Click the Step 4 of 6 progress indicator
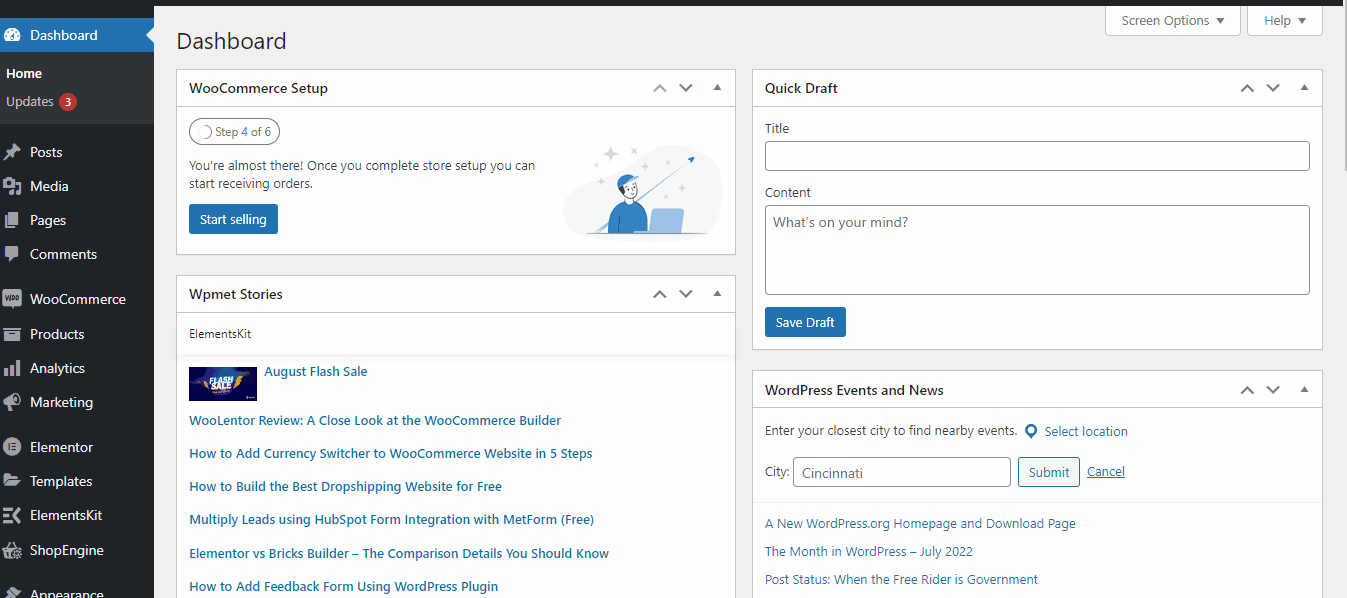The width and height of the screenshot is (1347, 598). coord(235,132)
